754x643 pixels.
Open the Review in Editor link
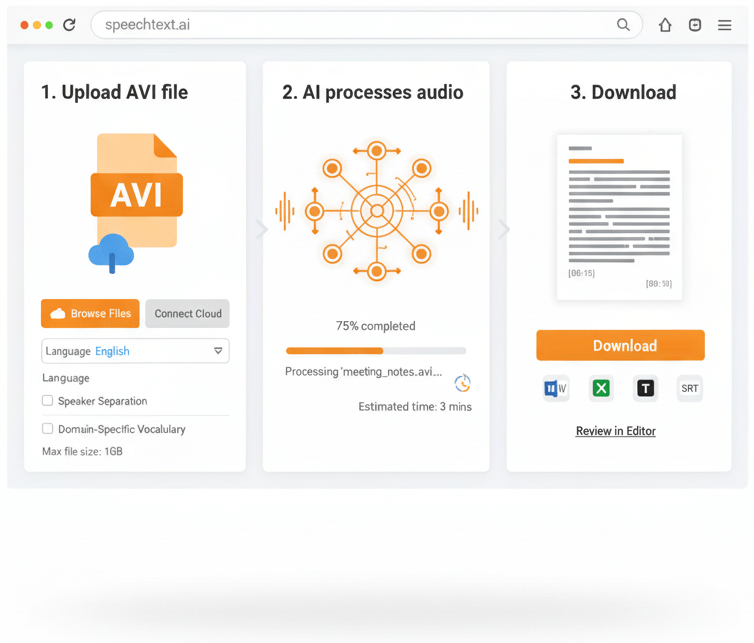coord(616,431)
